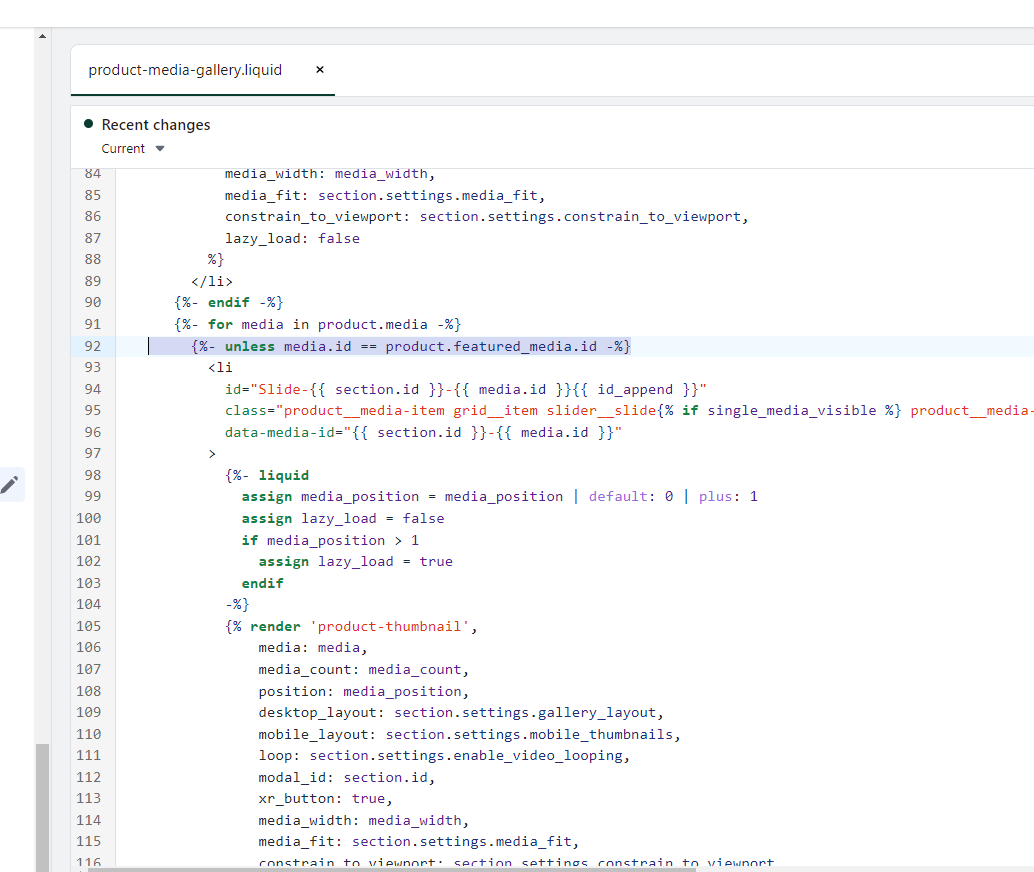1034x872 pixels.
Task: Click the closing </li> tag on line 89
Action: 211,281
